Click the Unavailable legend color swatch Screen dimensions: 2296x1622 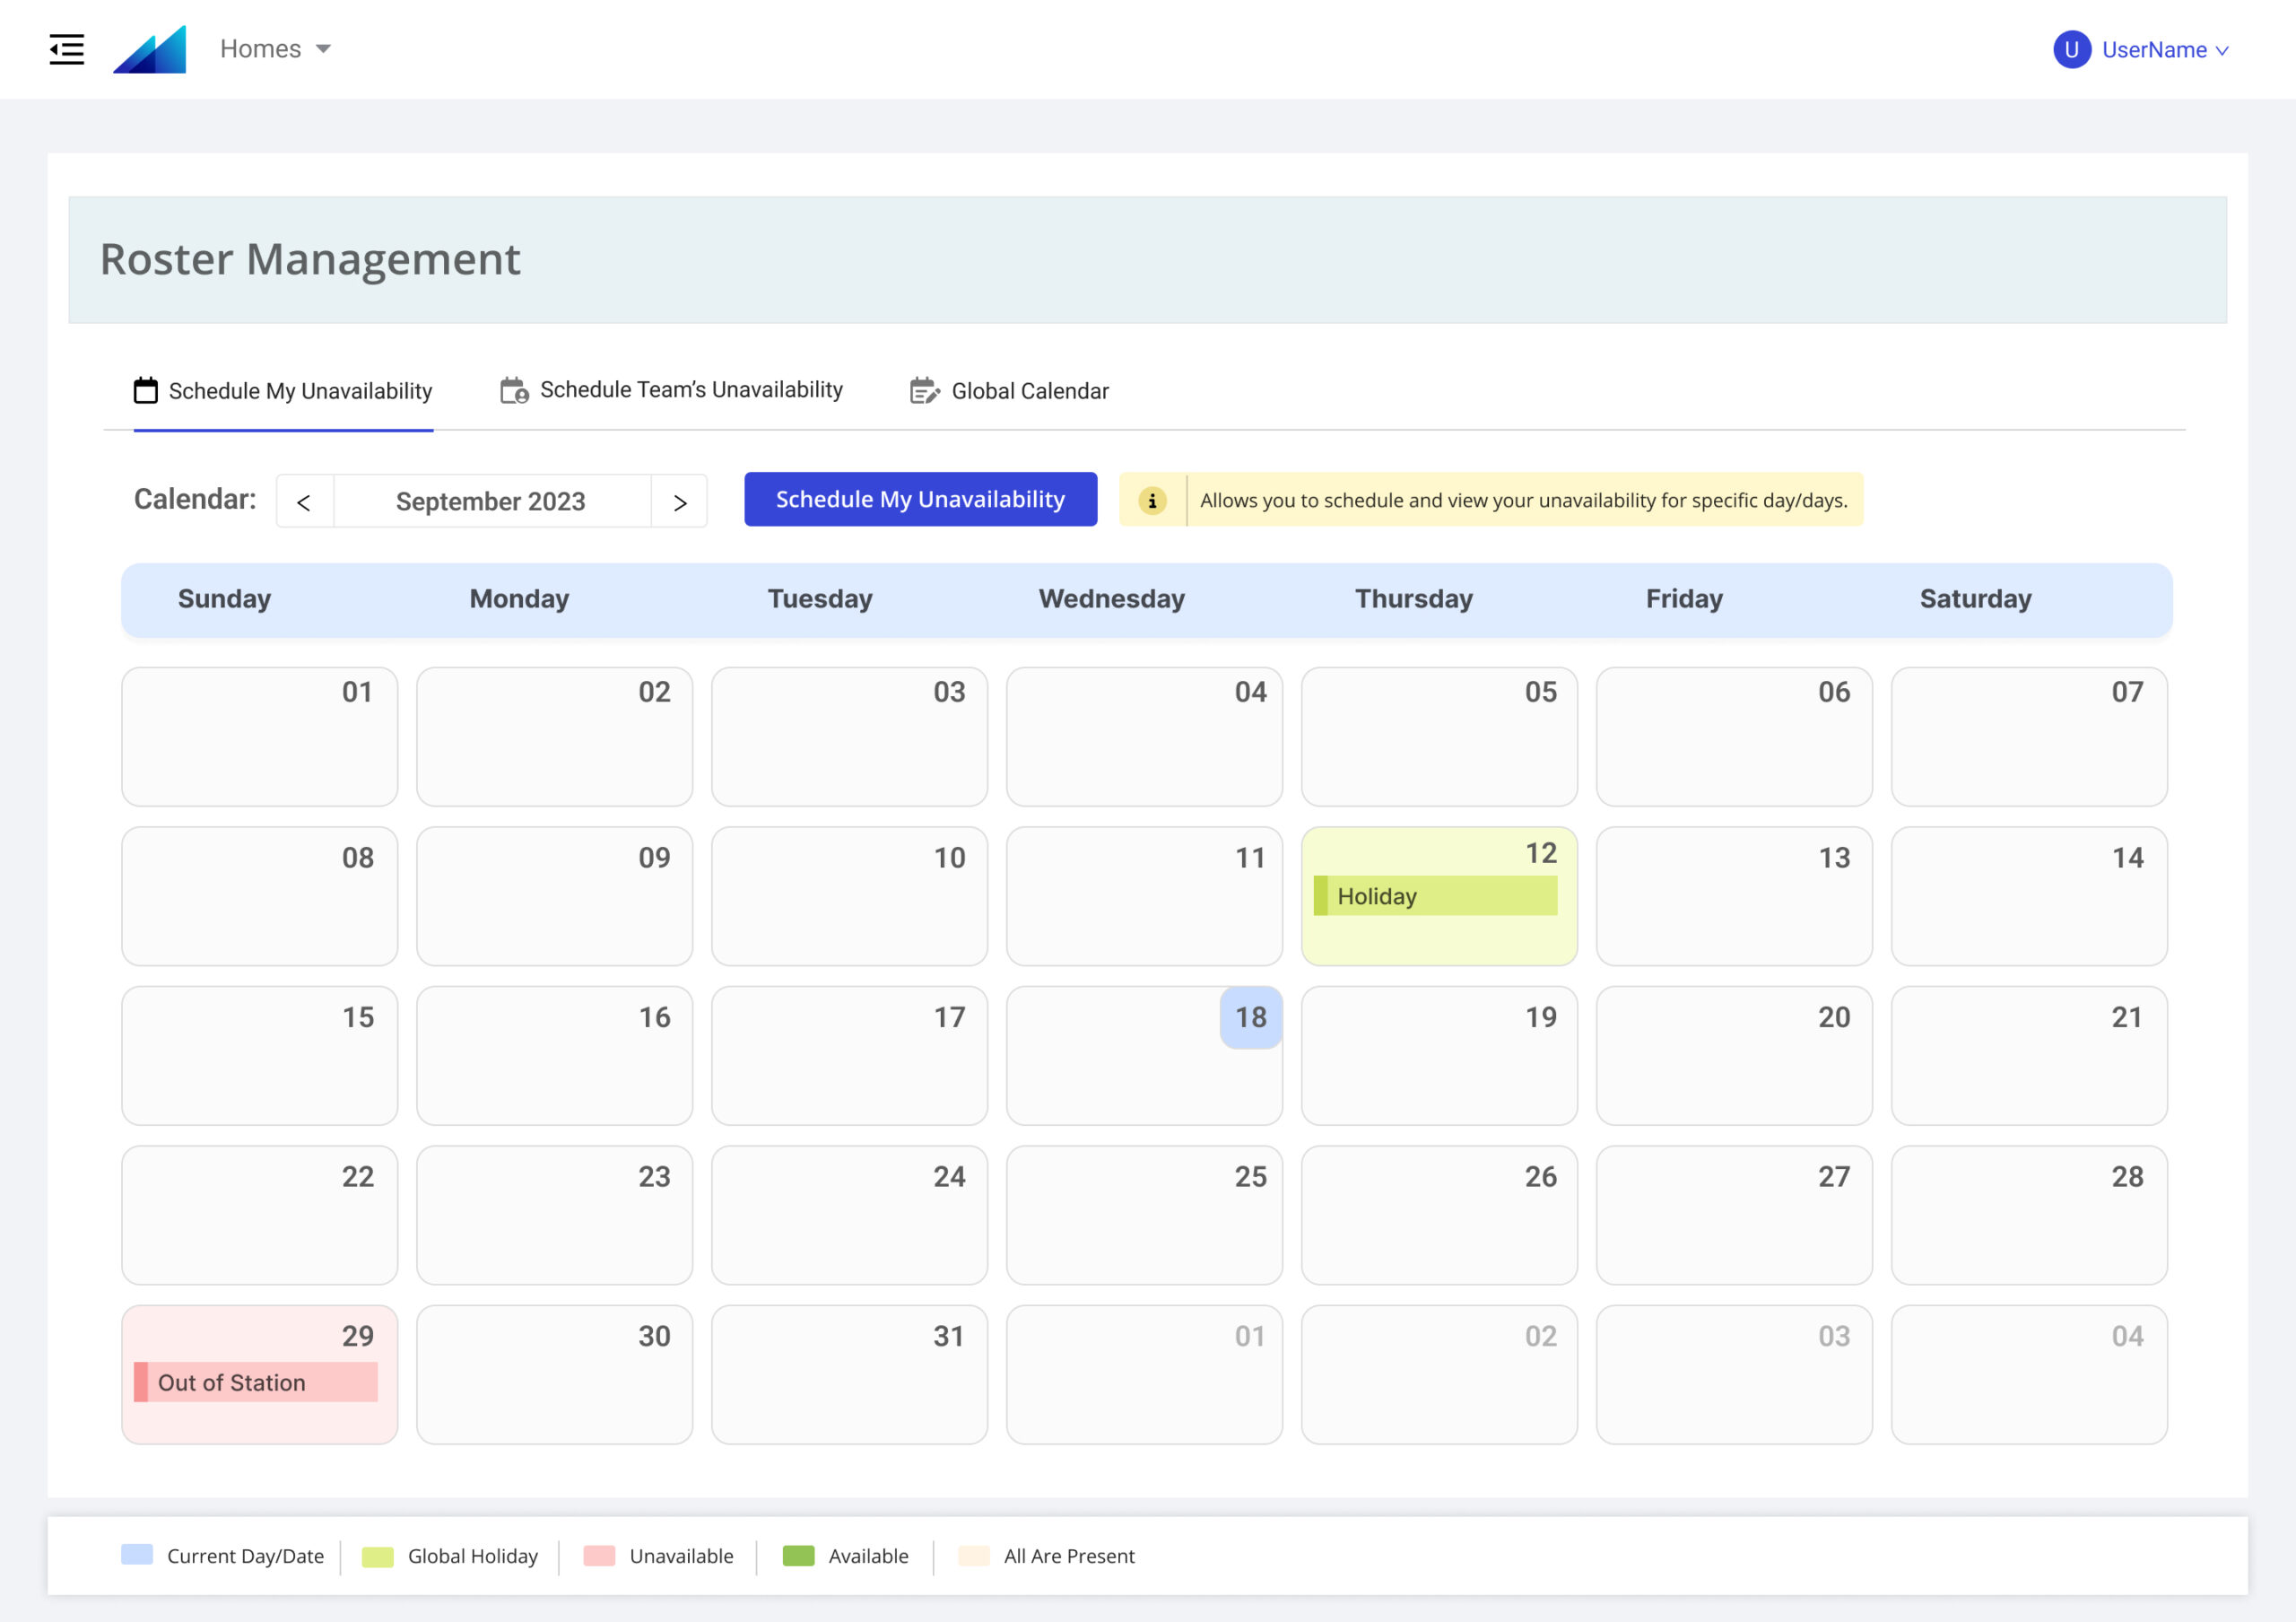[599, 1555]
